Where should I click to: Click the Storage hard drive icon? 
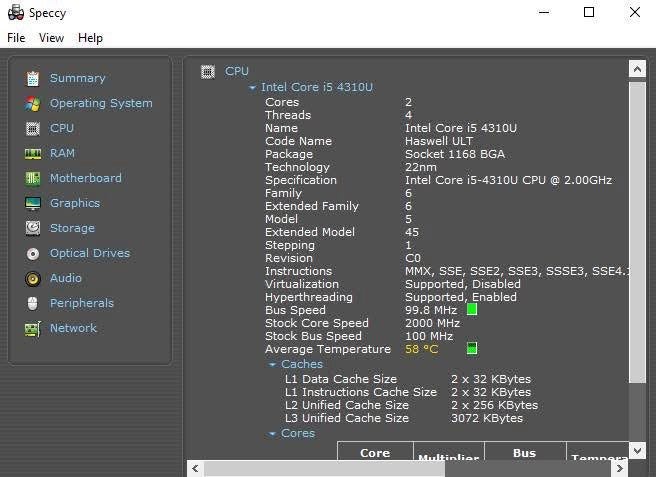[x=33, y=228]
